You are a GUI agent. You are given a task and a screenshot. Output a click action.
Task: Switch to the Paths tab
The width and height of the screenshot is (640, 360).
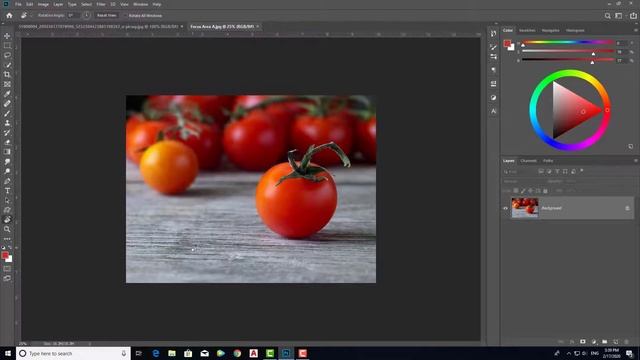pyautogui.click(x=548, y=161)
